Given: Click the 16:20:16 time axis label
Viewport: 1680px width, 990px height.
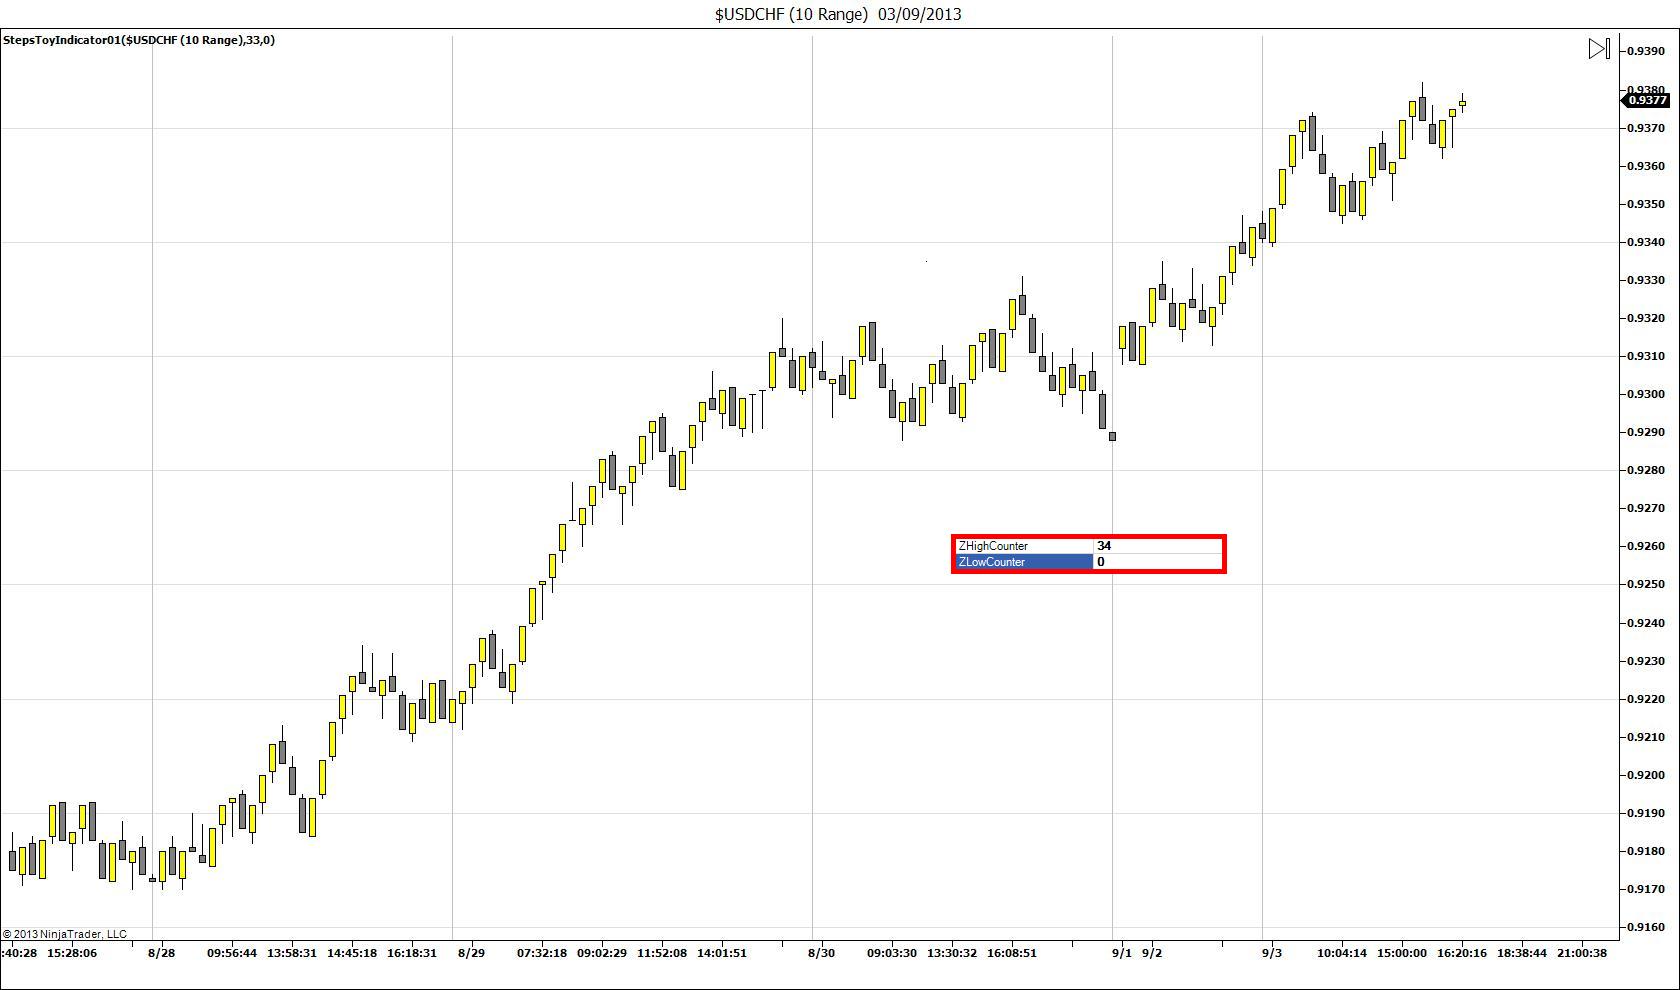Looking at the screenshot, I should [x=1462, y=953].
